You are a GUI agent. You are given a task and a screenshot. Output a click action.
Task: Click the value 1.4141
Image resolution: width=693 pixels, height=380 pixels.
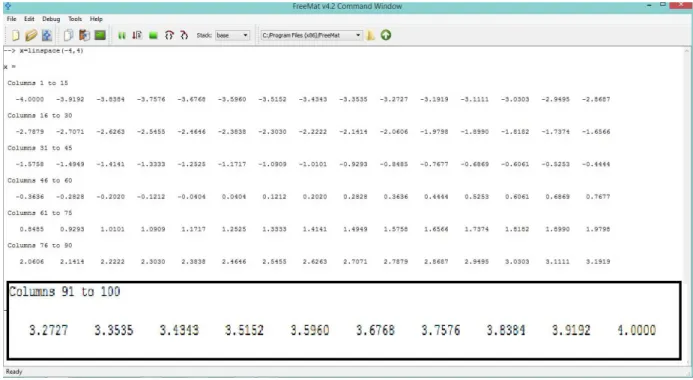point(315,229)
